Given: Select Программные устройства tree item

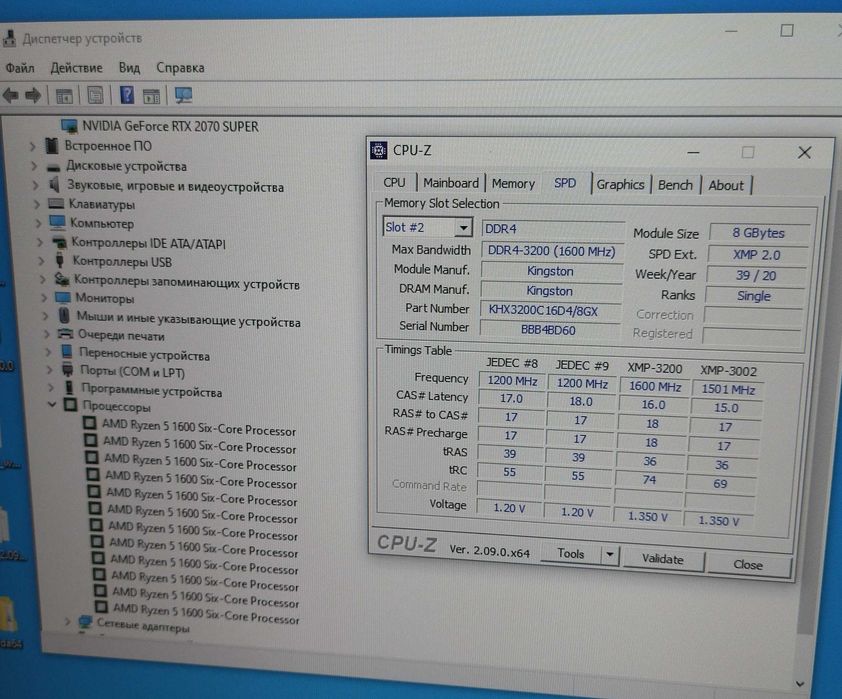Looking at the screenshot, I should tap(151, 390).
